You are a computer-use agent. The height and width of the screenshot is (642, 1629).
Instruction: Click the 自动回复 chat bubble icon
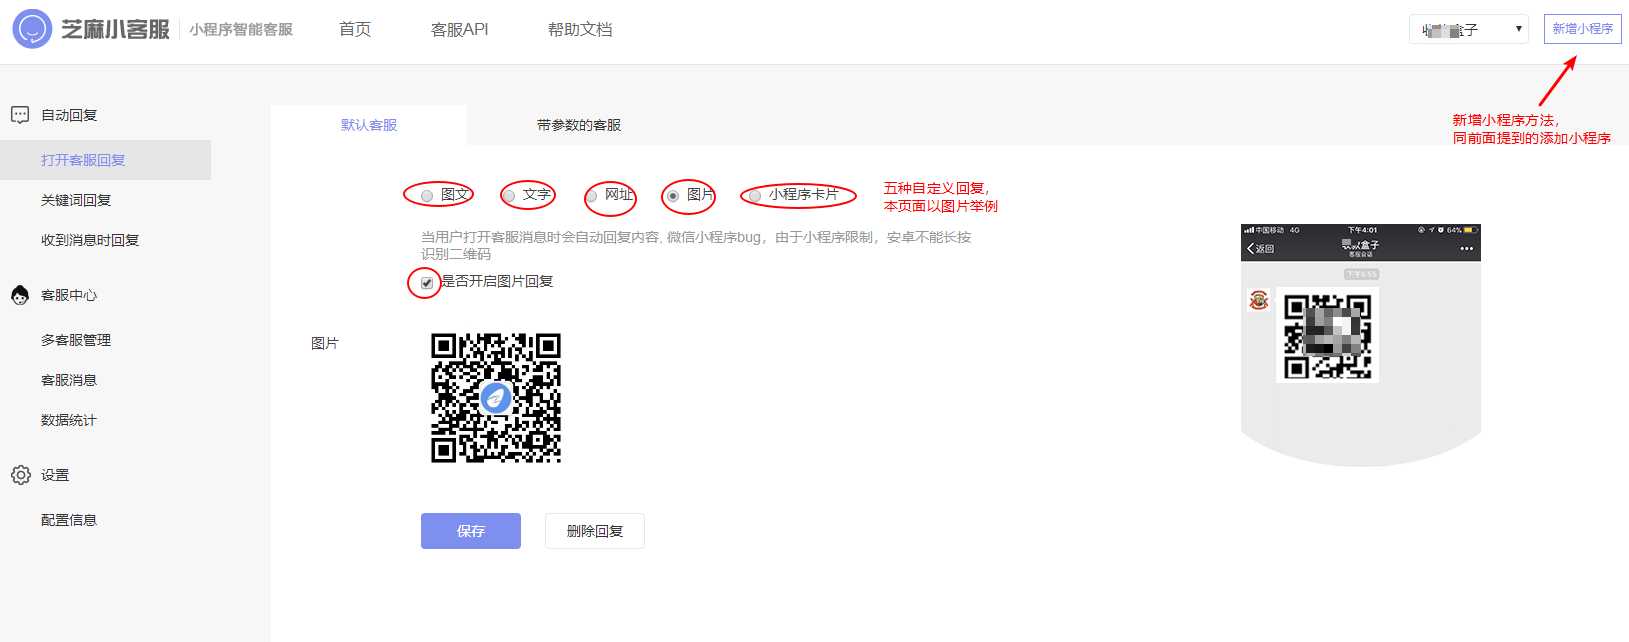(x=20, y=115)
